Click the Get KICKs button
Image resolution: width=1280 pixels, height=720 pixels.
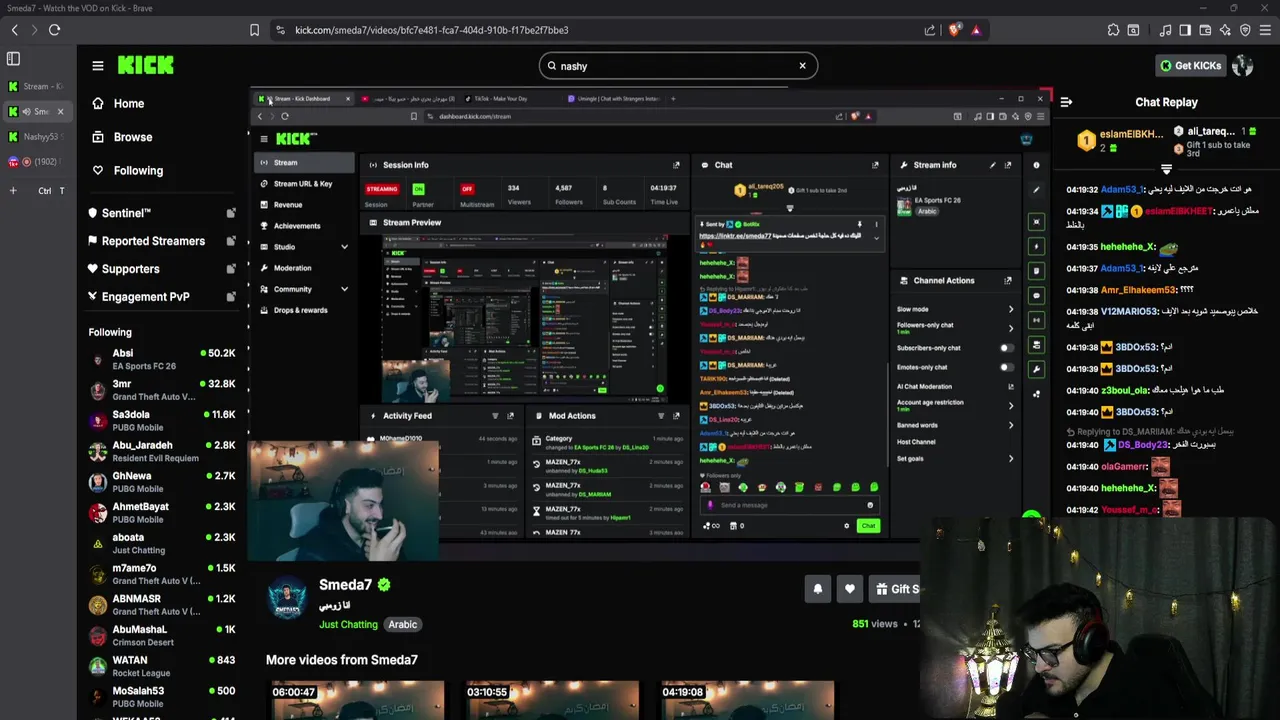1190,66
